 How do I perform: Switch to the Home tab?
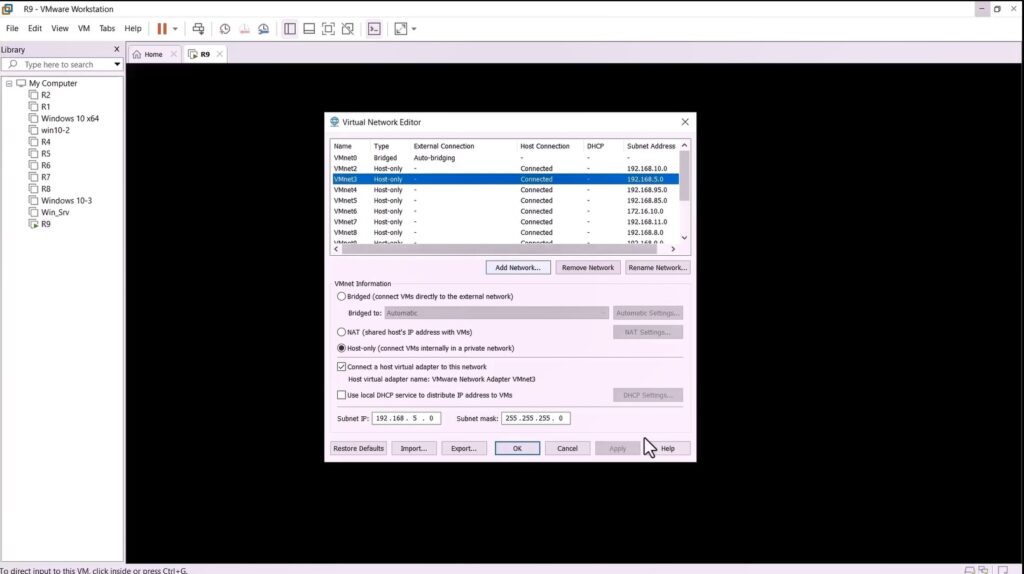coord(153,54)
